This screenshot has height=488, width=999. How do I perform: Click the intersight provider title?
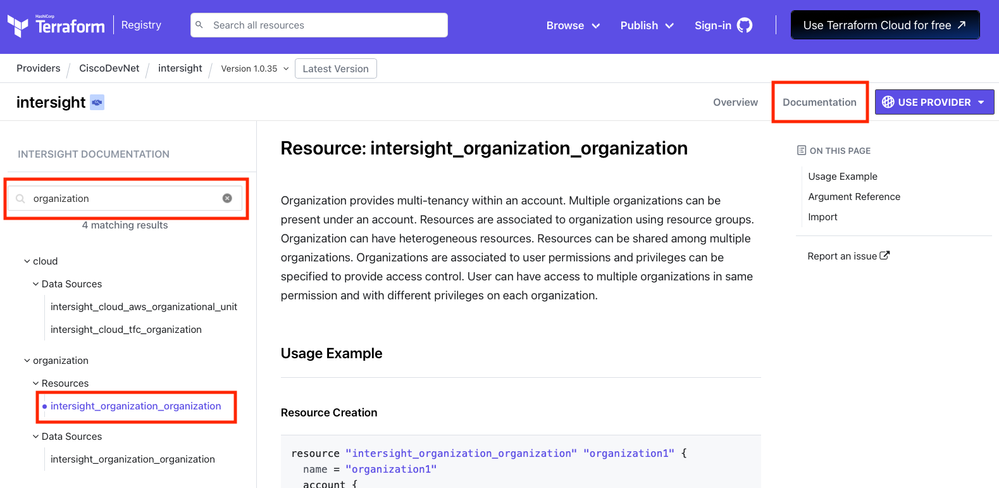(x=51, y=102)
